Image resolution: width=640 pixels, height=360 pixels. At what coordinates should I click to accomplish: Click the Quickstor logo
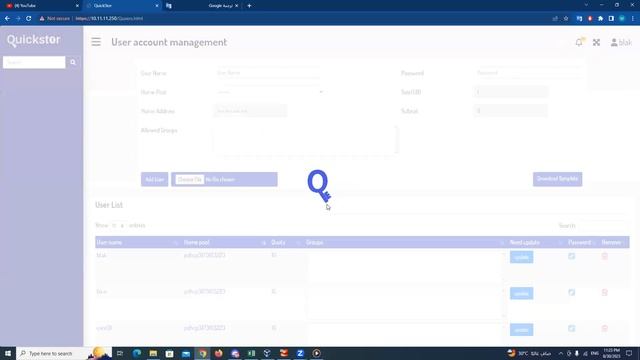33,40
